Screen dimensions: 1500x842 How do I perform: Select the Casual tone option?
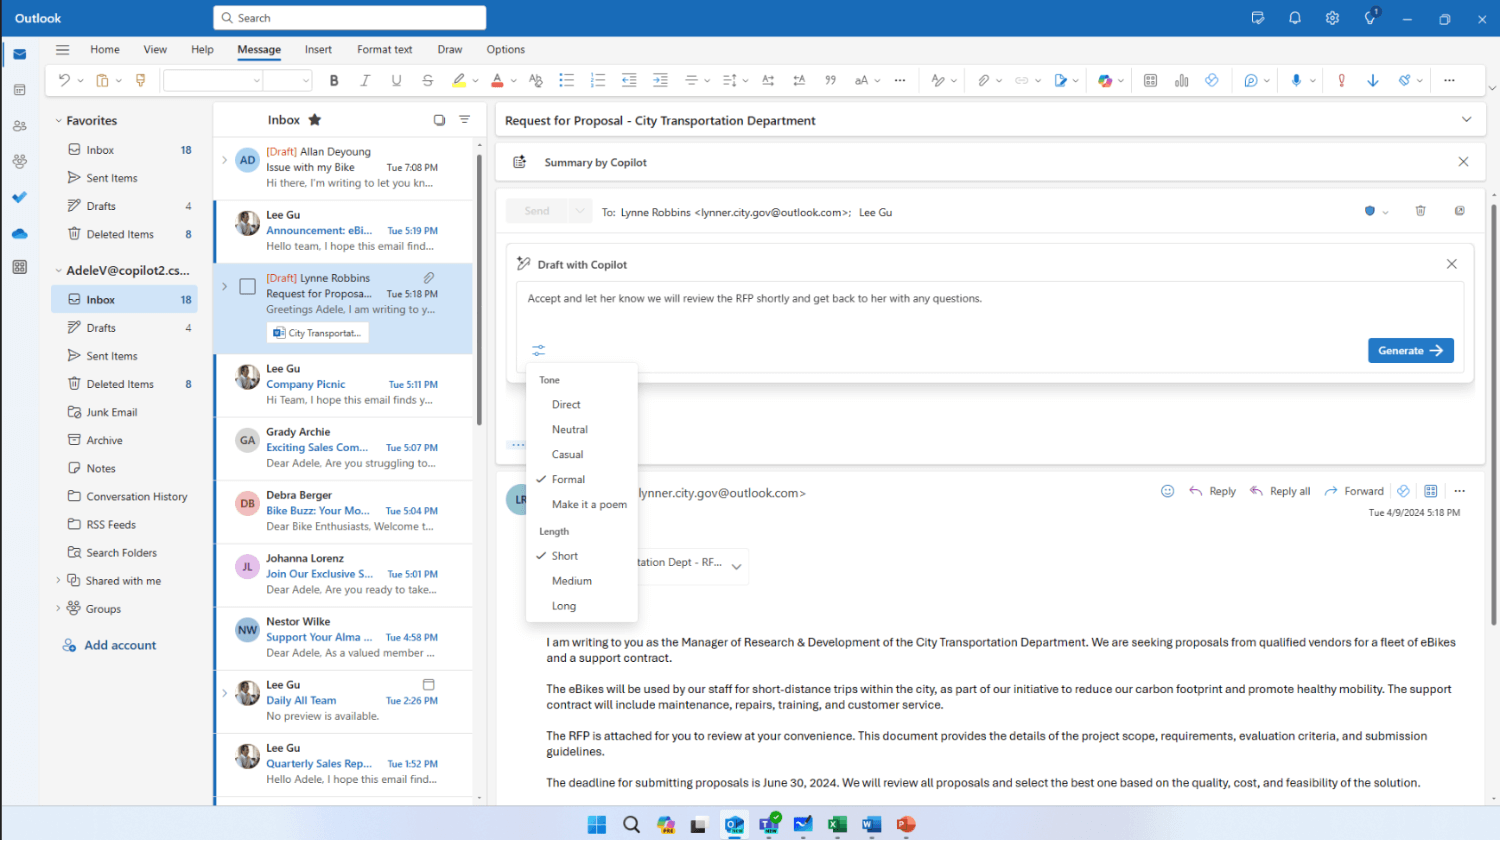567,454
